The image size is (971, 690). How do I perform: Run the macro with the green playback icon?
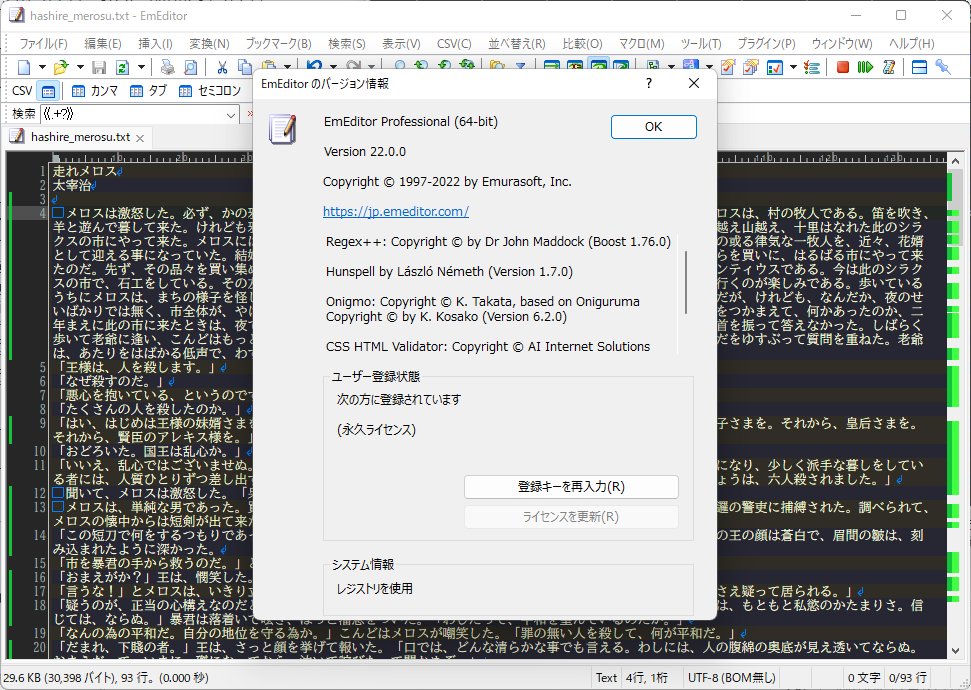pyautogui.click(x=865, y=66)
